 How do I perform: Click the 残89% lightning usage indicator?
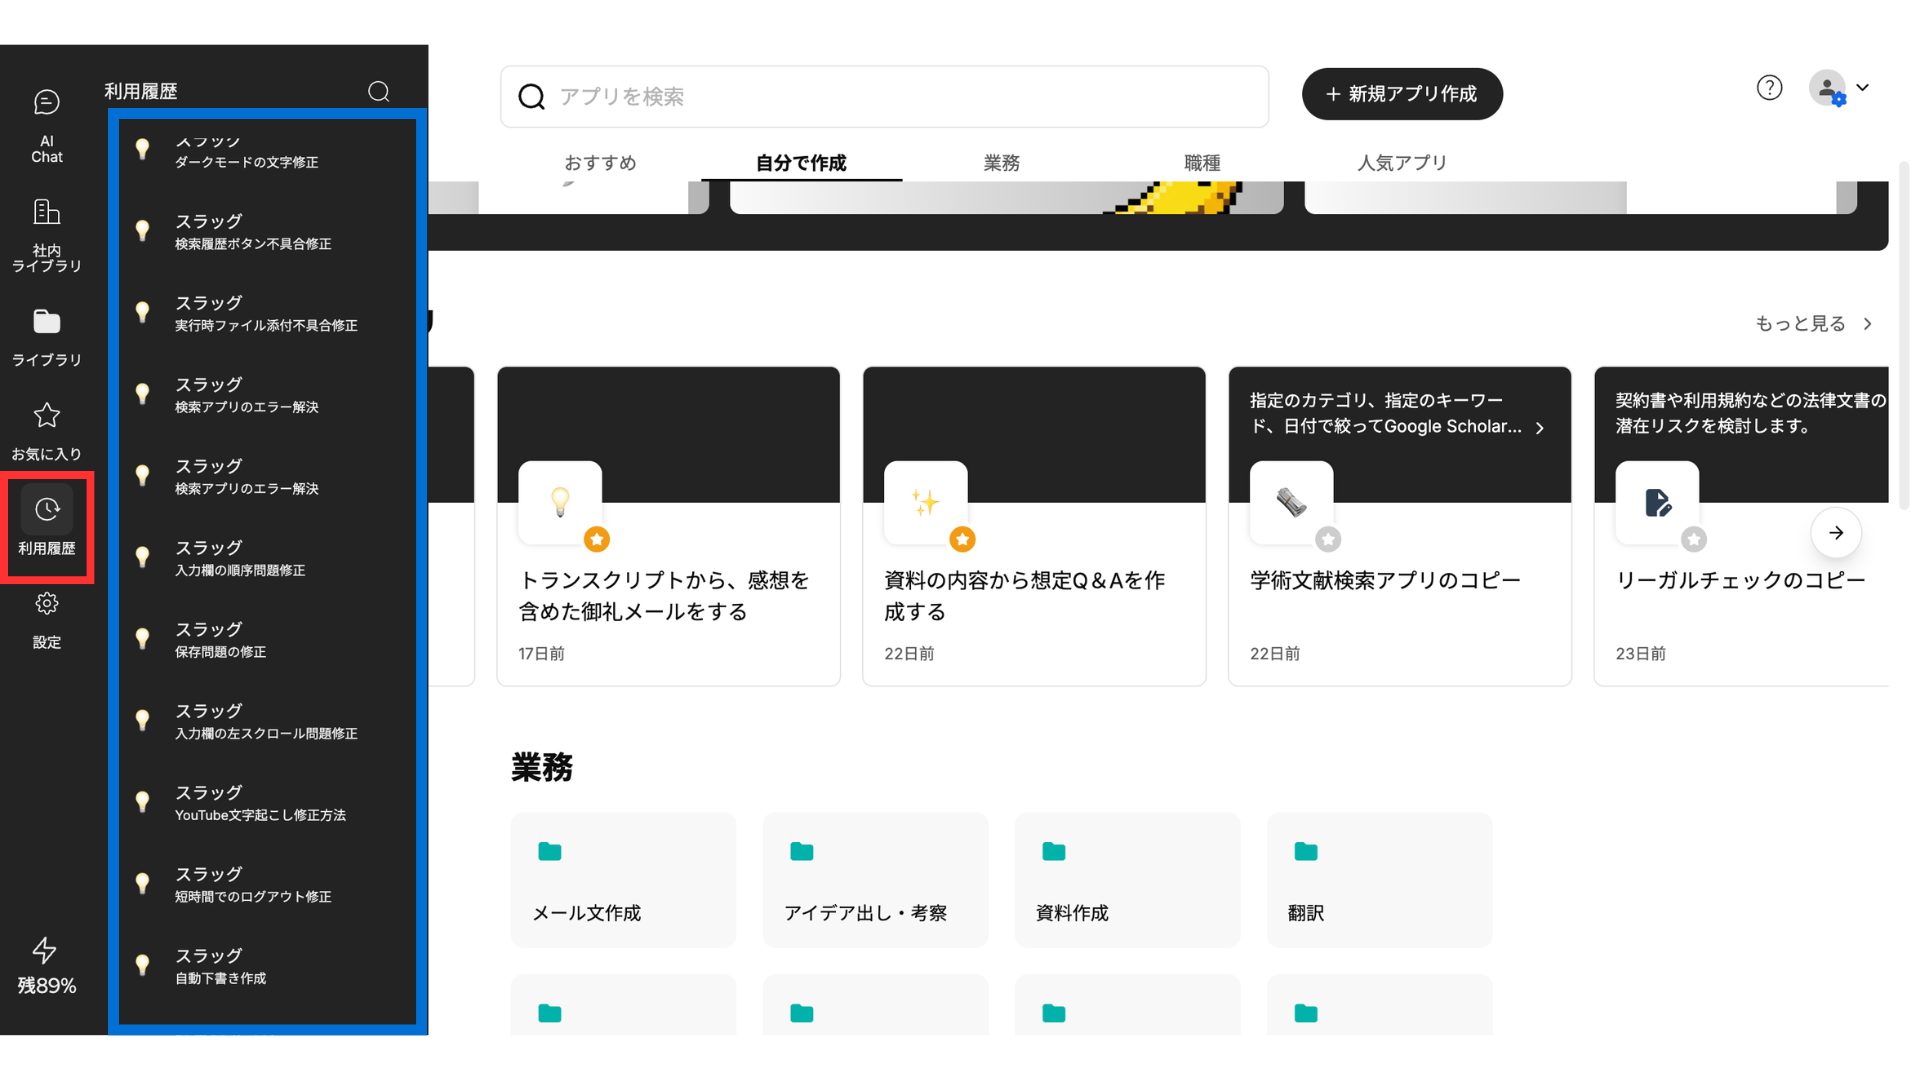click(x=46, y=965)
